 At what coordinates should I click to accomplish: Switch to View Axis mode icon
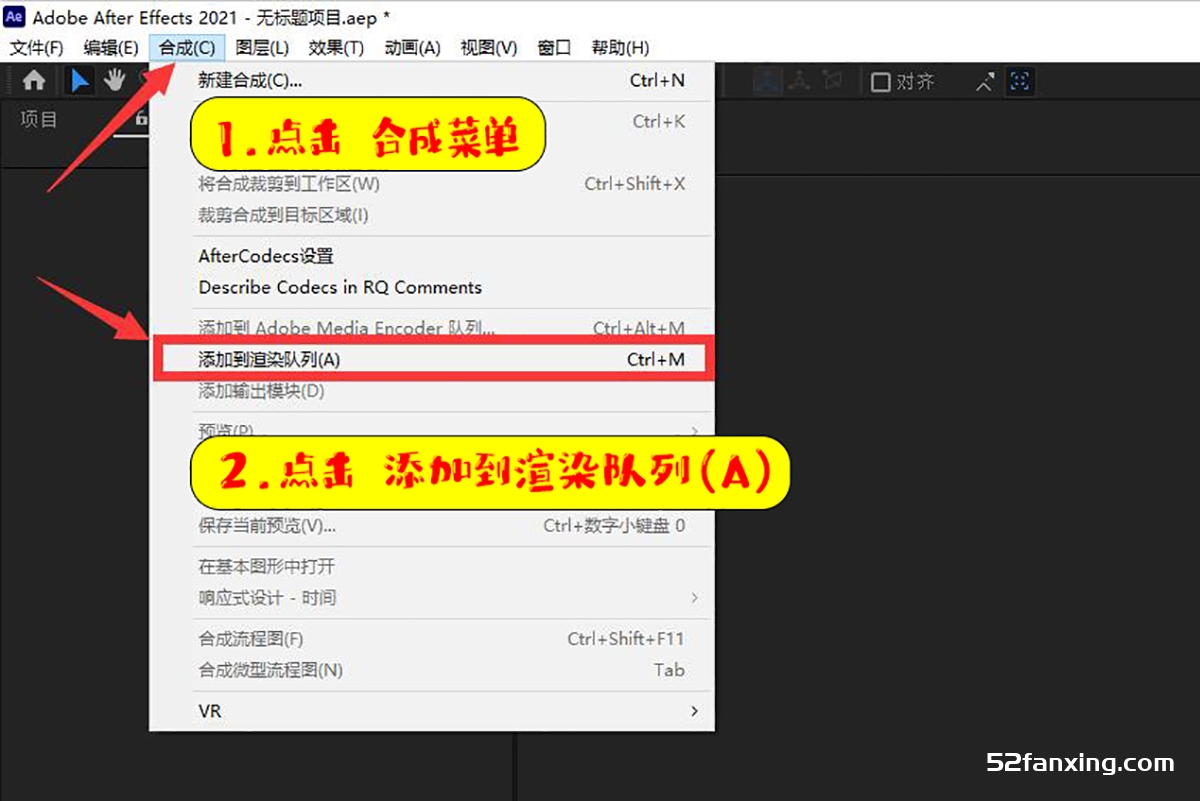832,82
